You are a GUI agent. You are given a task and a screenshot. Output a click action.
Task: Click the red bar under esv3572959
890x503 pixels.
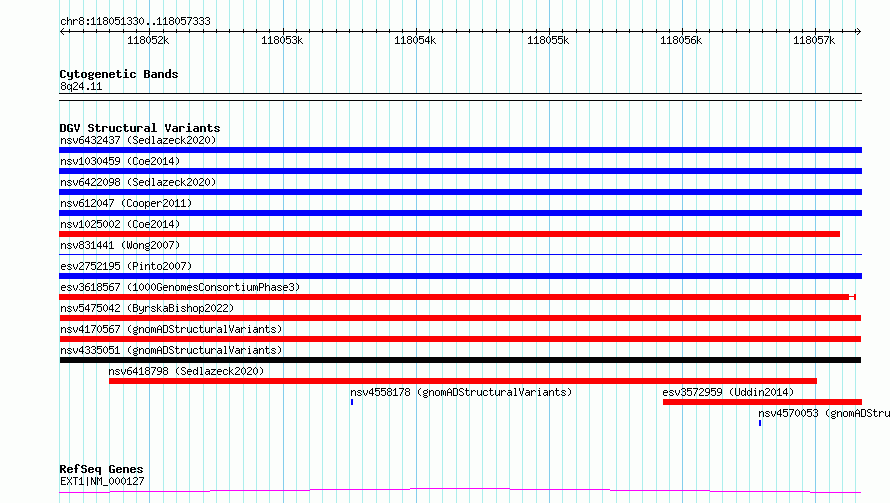point(762,402)
